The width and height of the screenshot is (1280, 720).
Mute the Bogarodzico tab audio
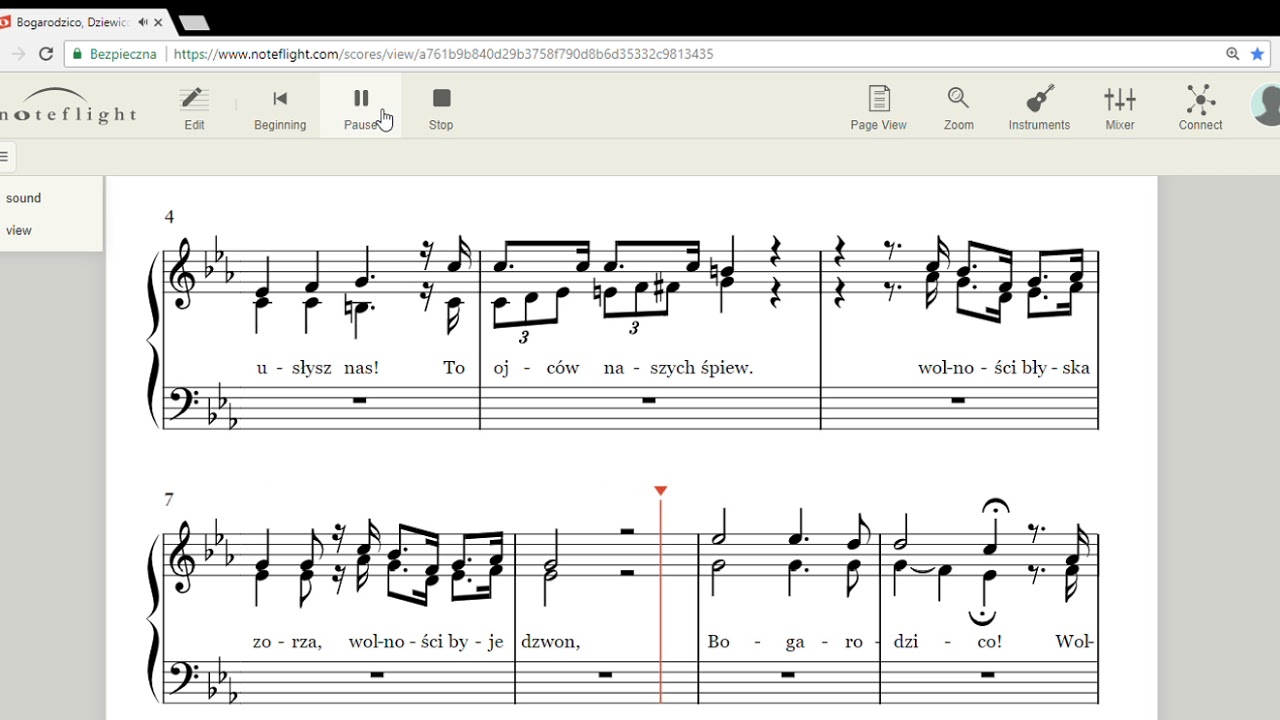click(x=142, y=22)
